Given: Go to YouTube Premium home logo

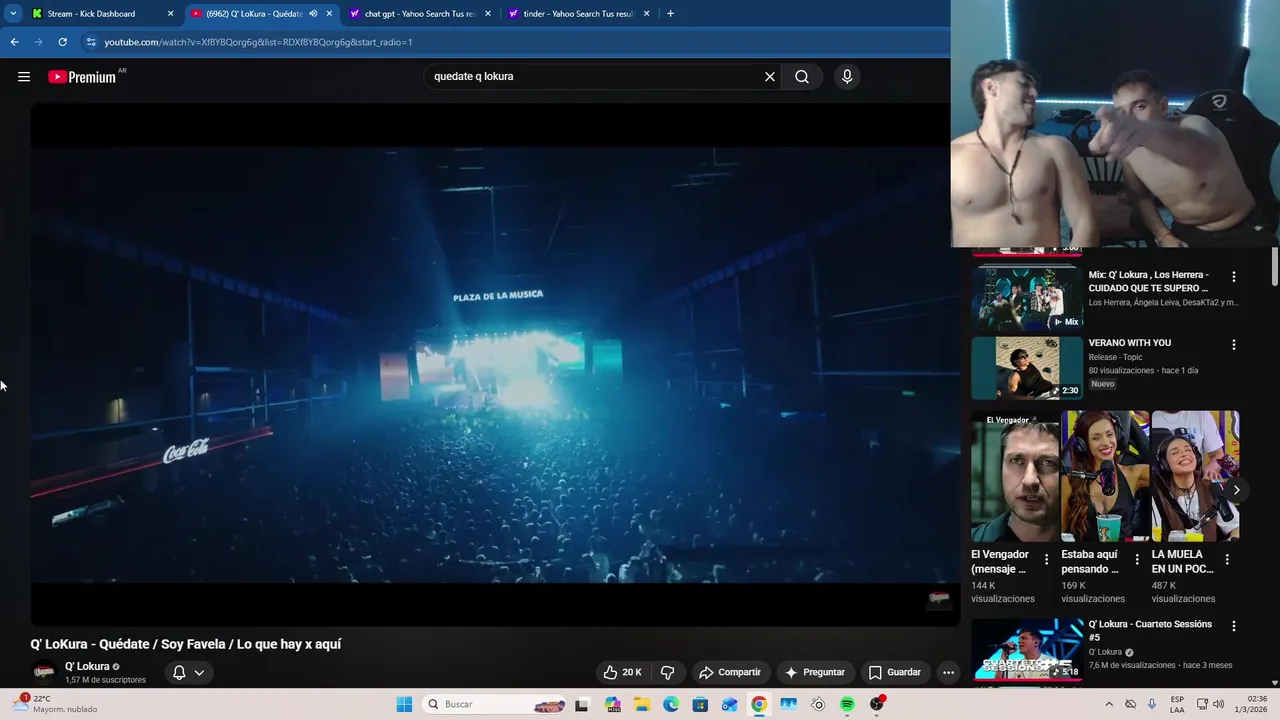Looking at the screenshot, I should click(83, 77).
